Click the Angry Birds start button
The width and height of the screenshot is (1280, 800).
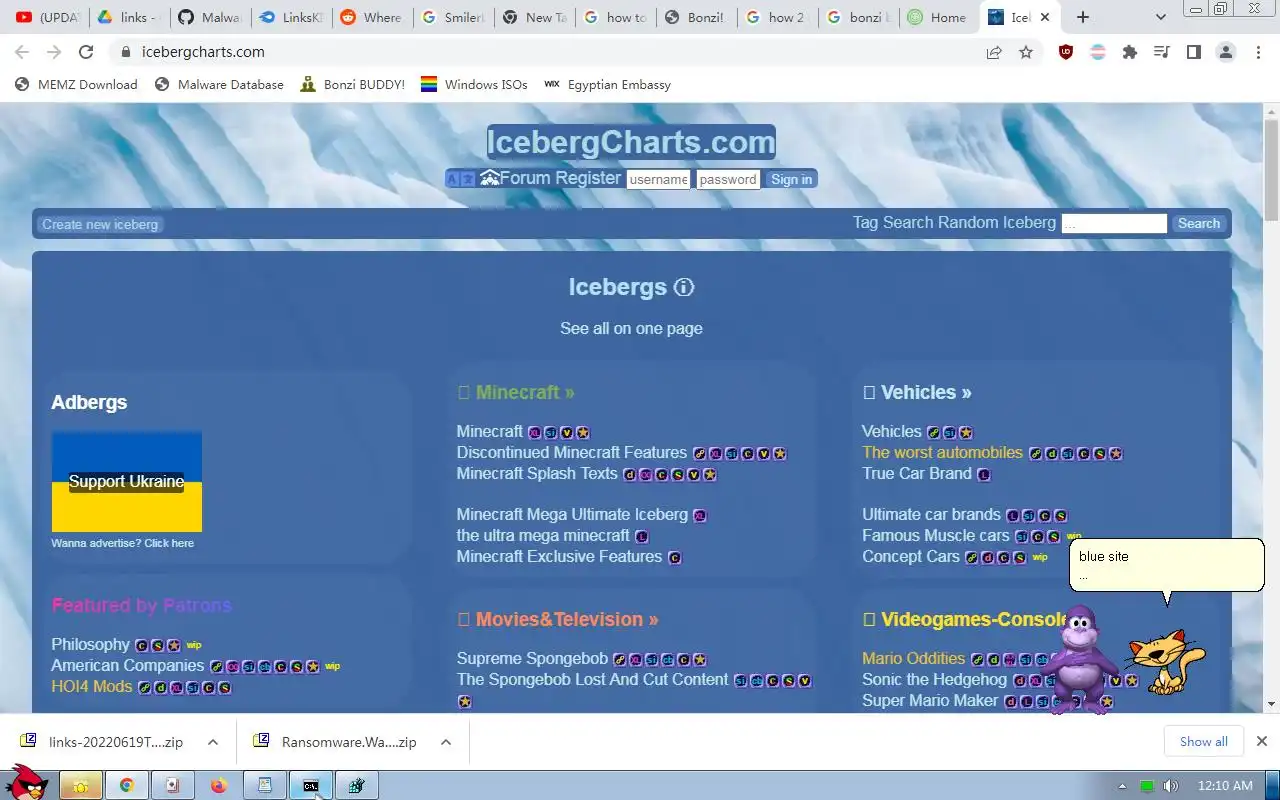pos(26,783)
